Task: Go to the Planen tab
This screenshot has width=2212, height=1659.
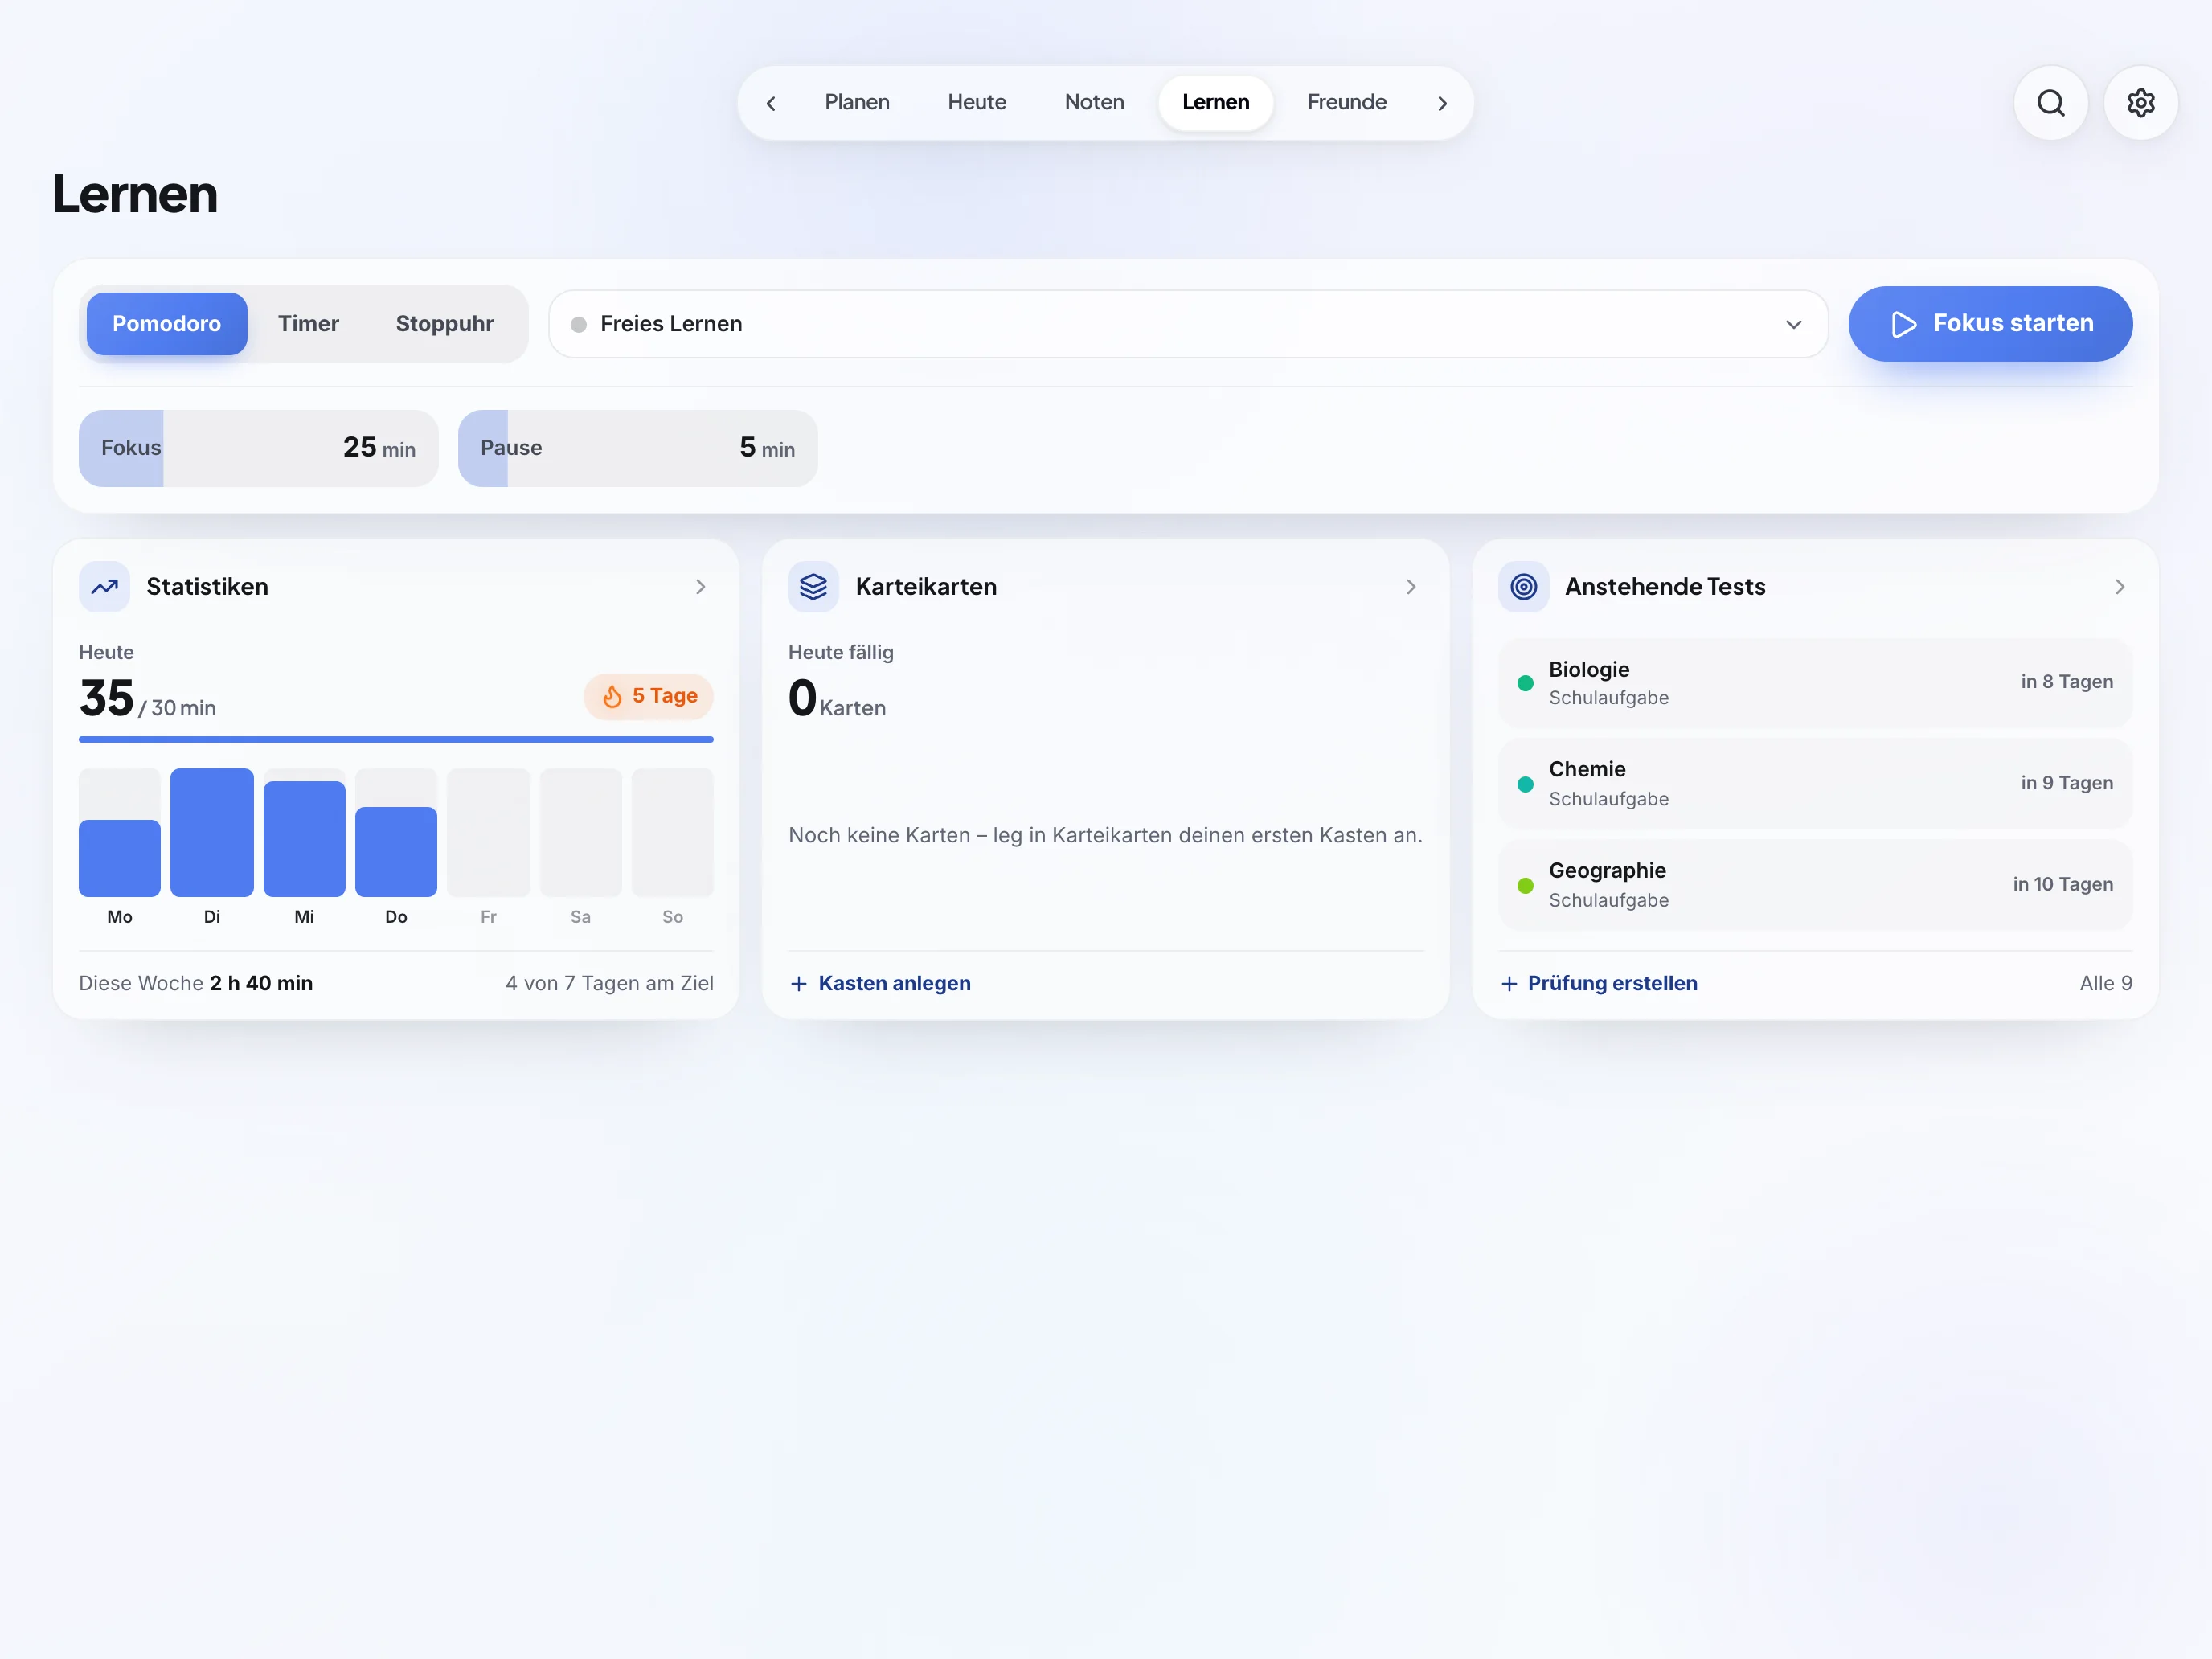Action: tap(857, 102)
